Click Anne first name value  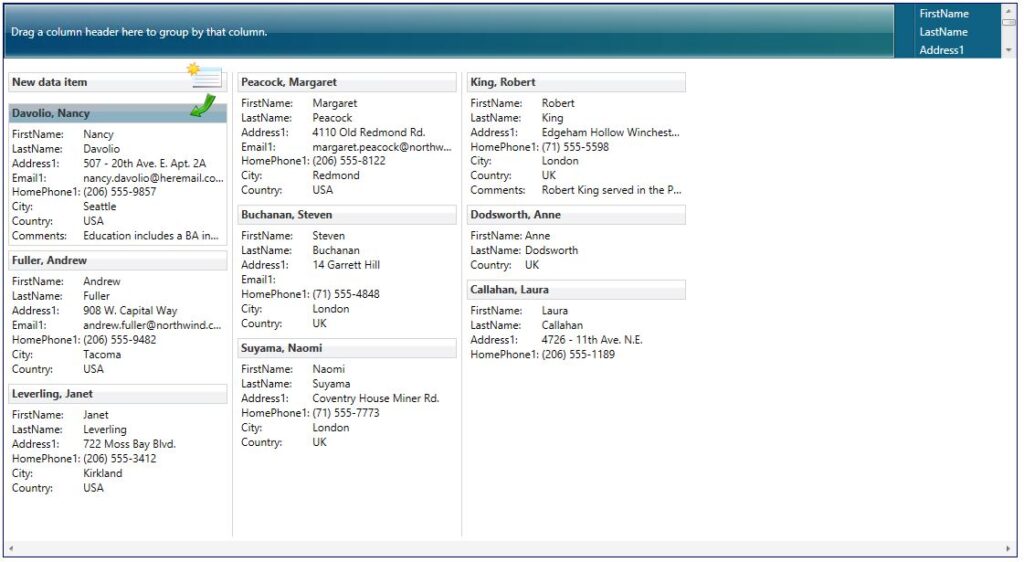click(537, 236)
